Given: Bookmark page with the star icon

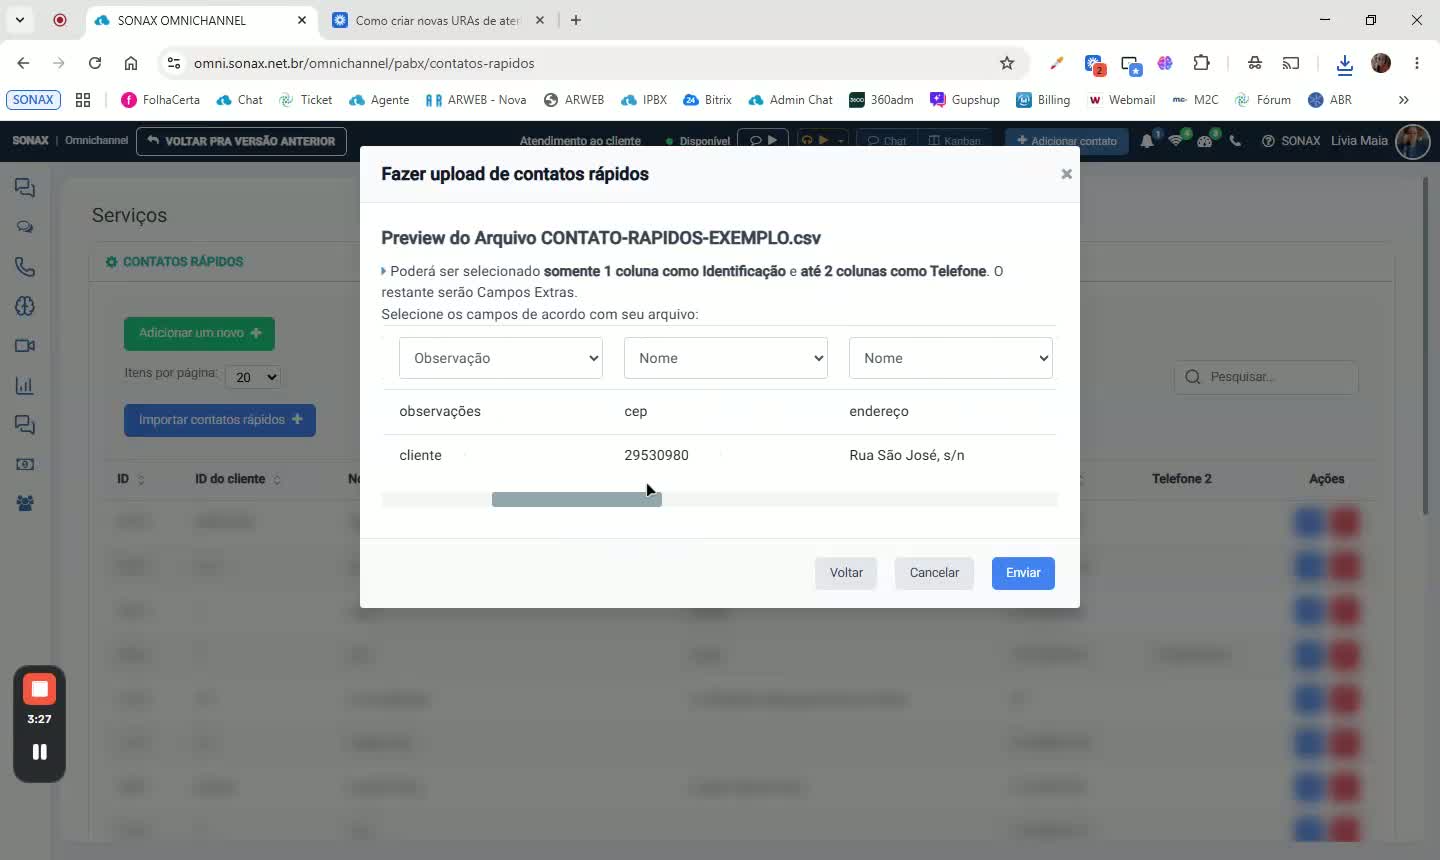Looking at the screenshot, I should 1007,63.
